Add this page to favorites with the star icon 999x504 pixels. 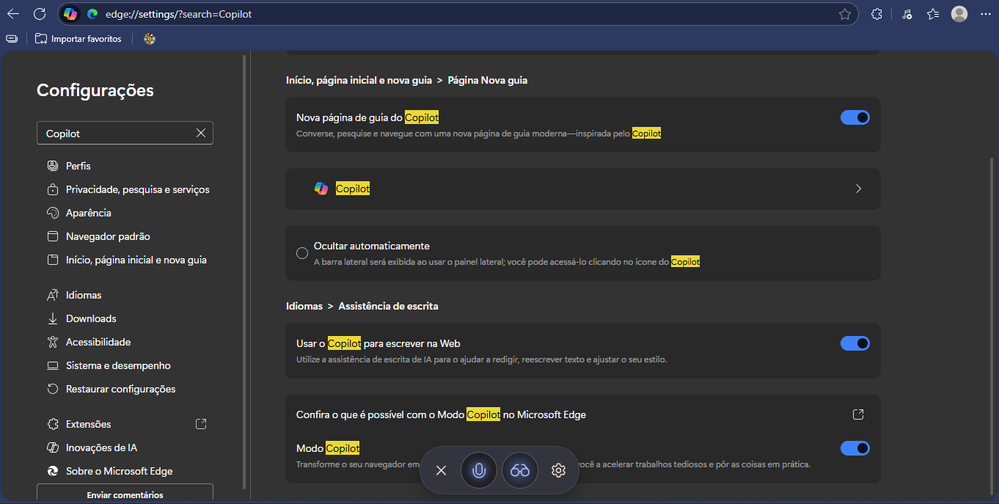click(x=845, y=14)
